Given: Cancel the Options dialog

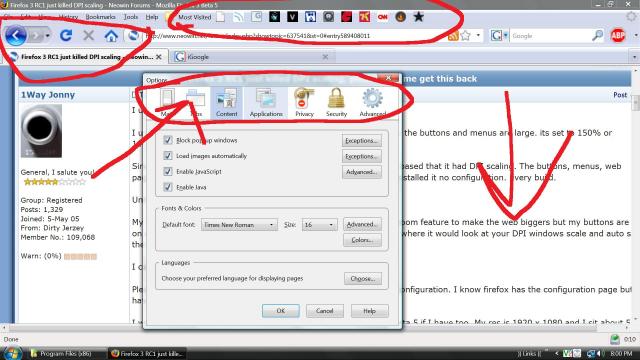Looking at the screenshot, I should point(325,311).
